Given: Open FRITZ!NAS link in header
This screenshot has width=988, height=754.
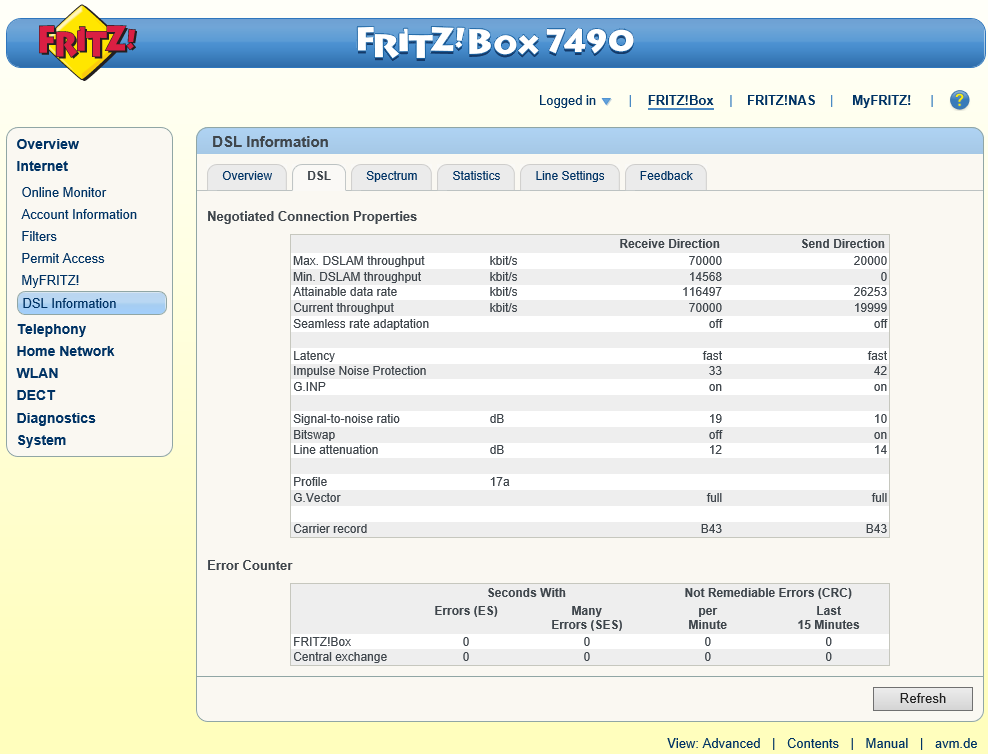Looking at the screenshot, I should coord(781,100).
